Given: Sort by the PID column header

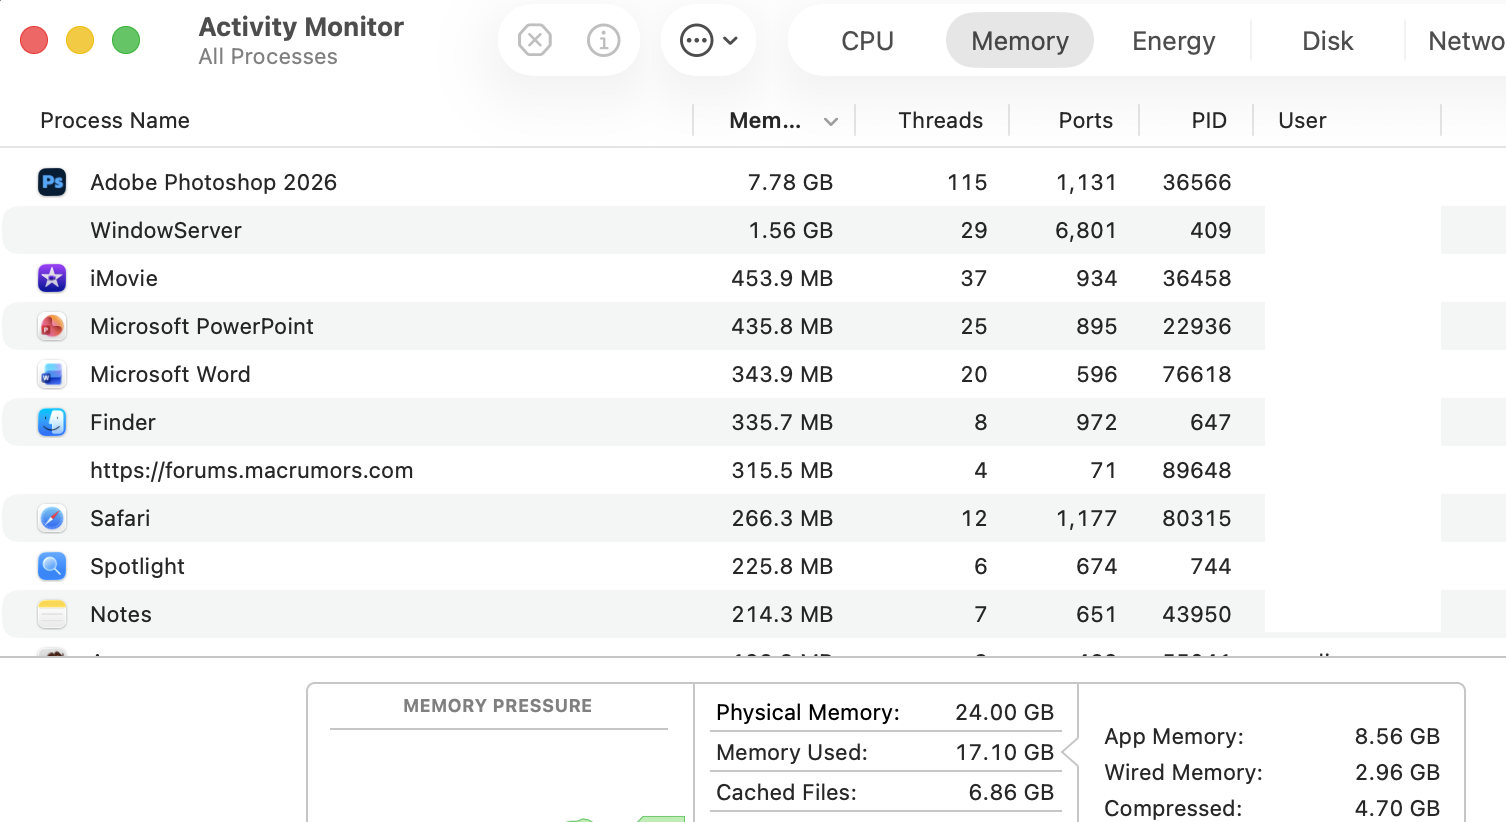Looking at the screenshot, I should tap(1209, 120).
